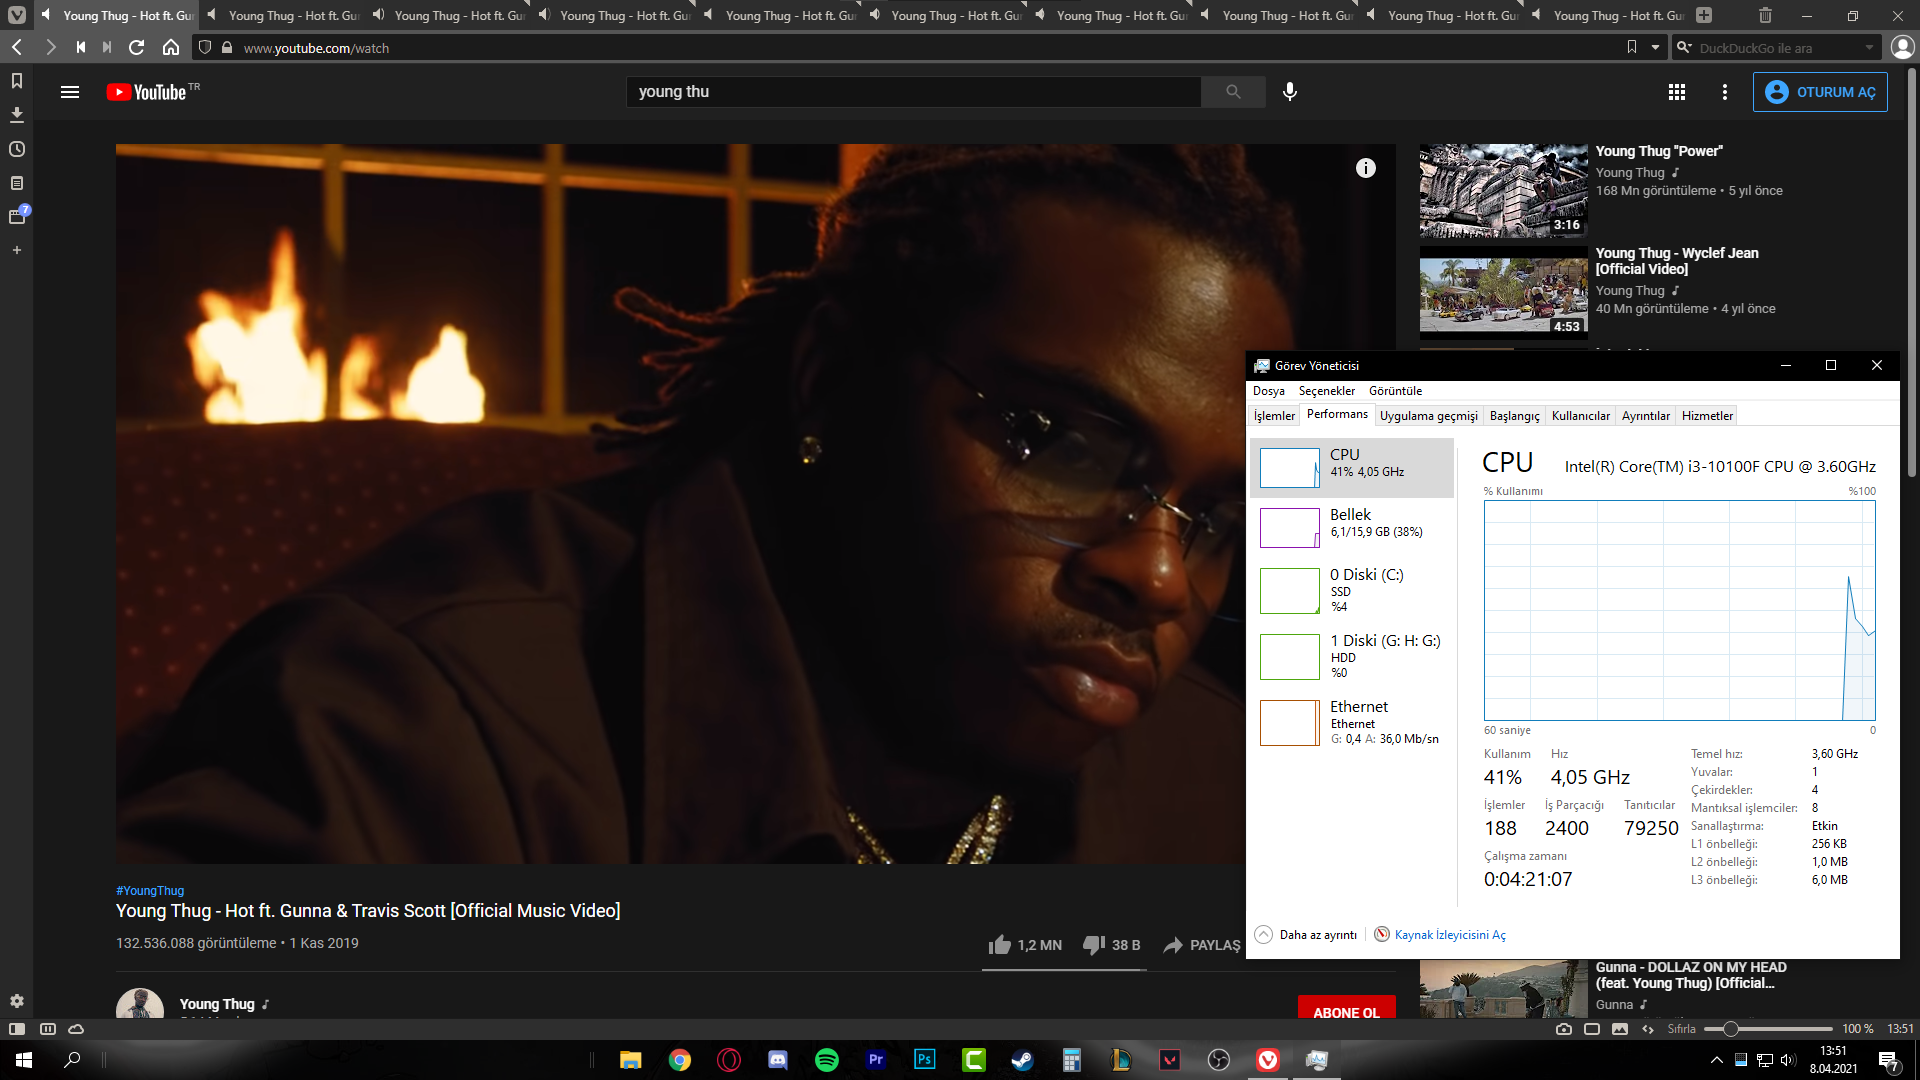Start voice search with microphone icon
Screen dimensions: 1920x1080
pos(1290,92)
